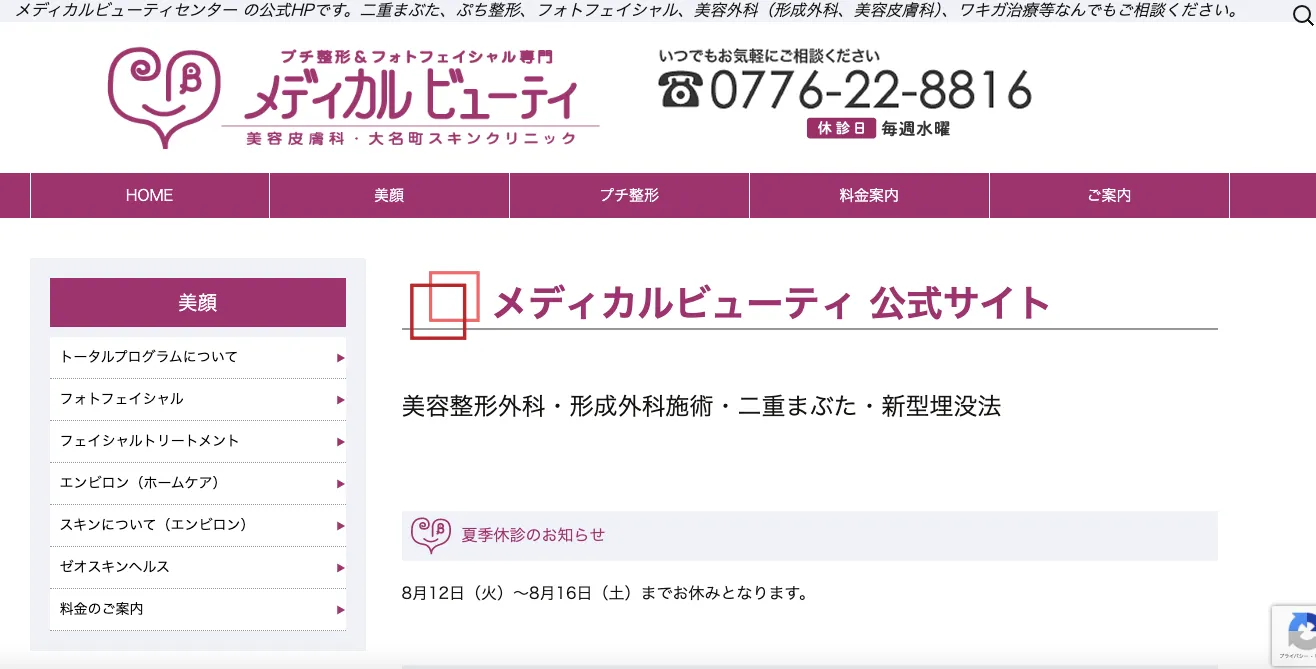
Task: Expand the スキンについて（エンビロン） entry
Action: click(x=197, y=524)
